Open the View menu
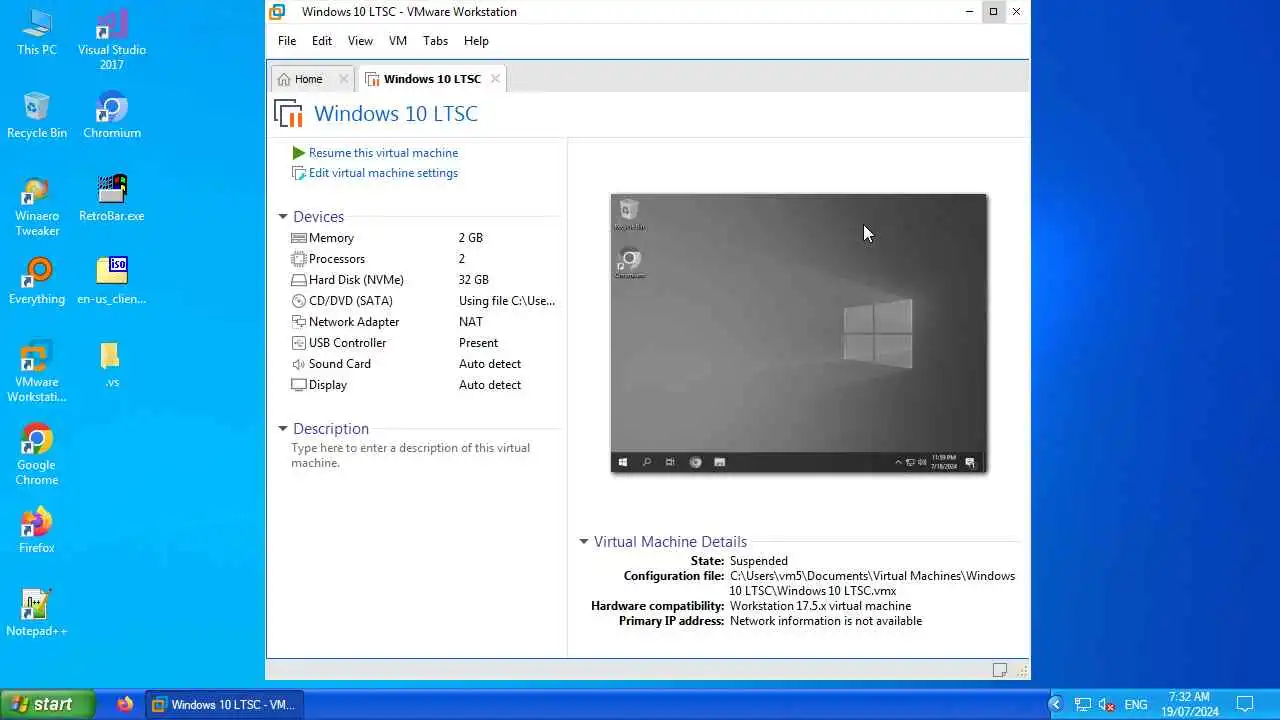 pyautogui.click(x=360, y=41)
